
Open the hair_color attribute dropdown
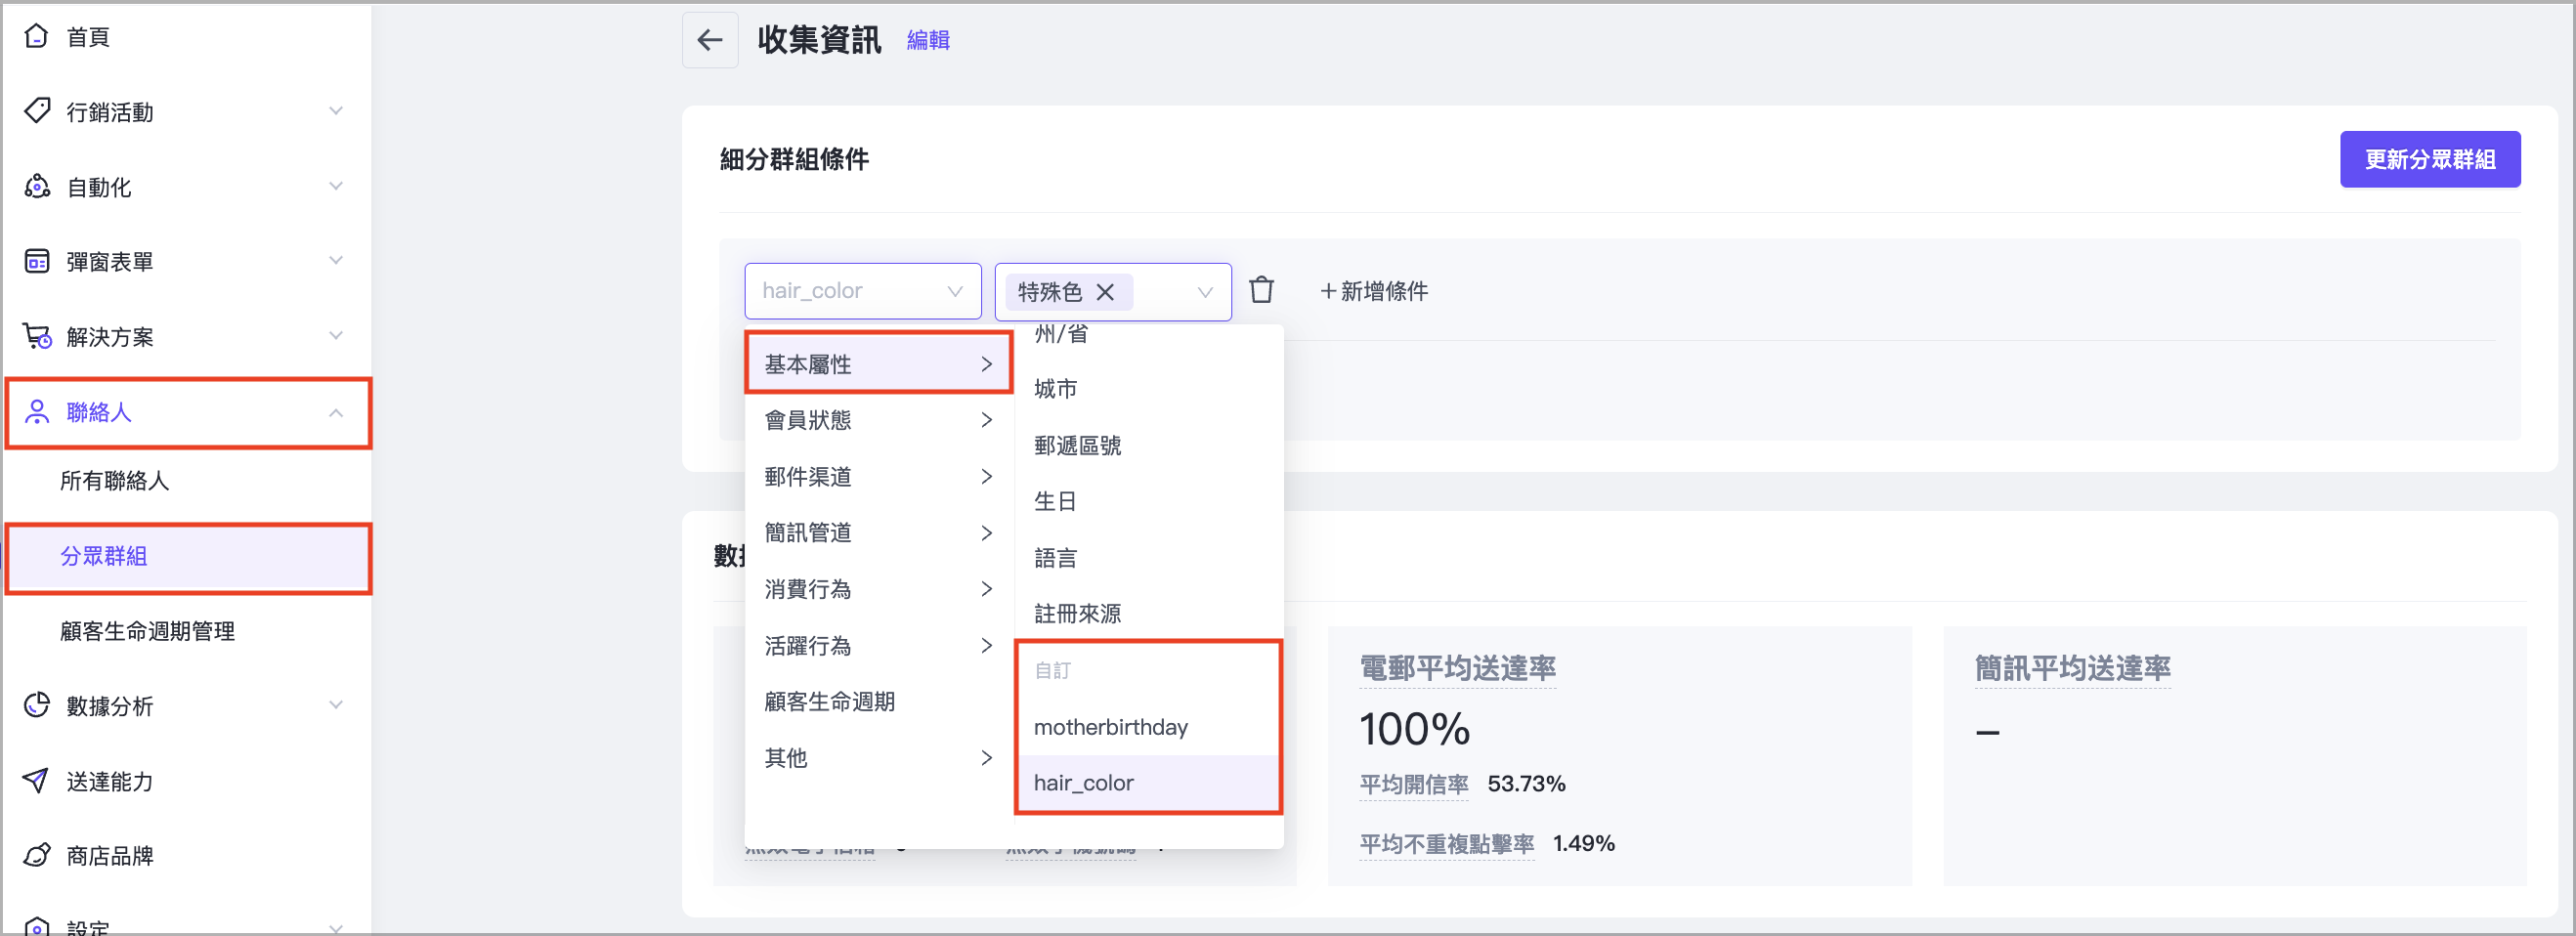point(862,291)
